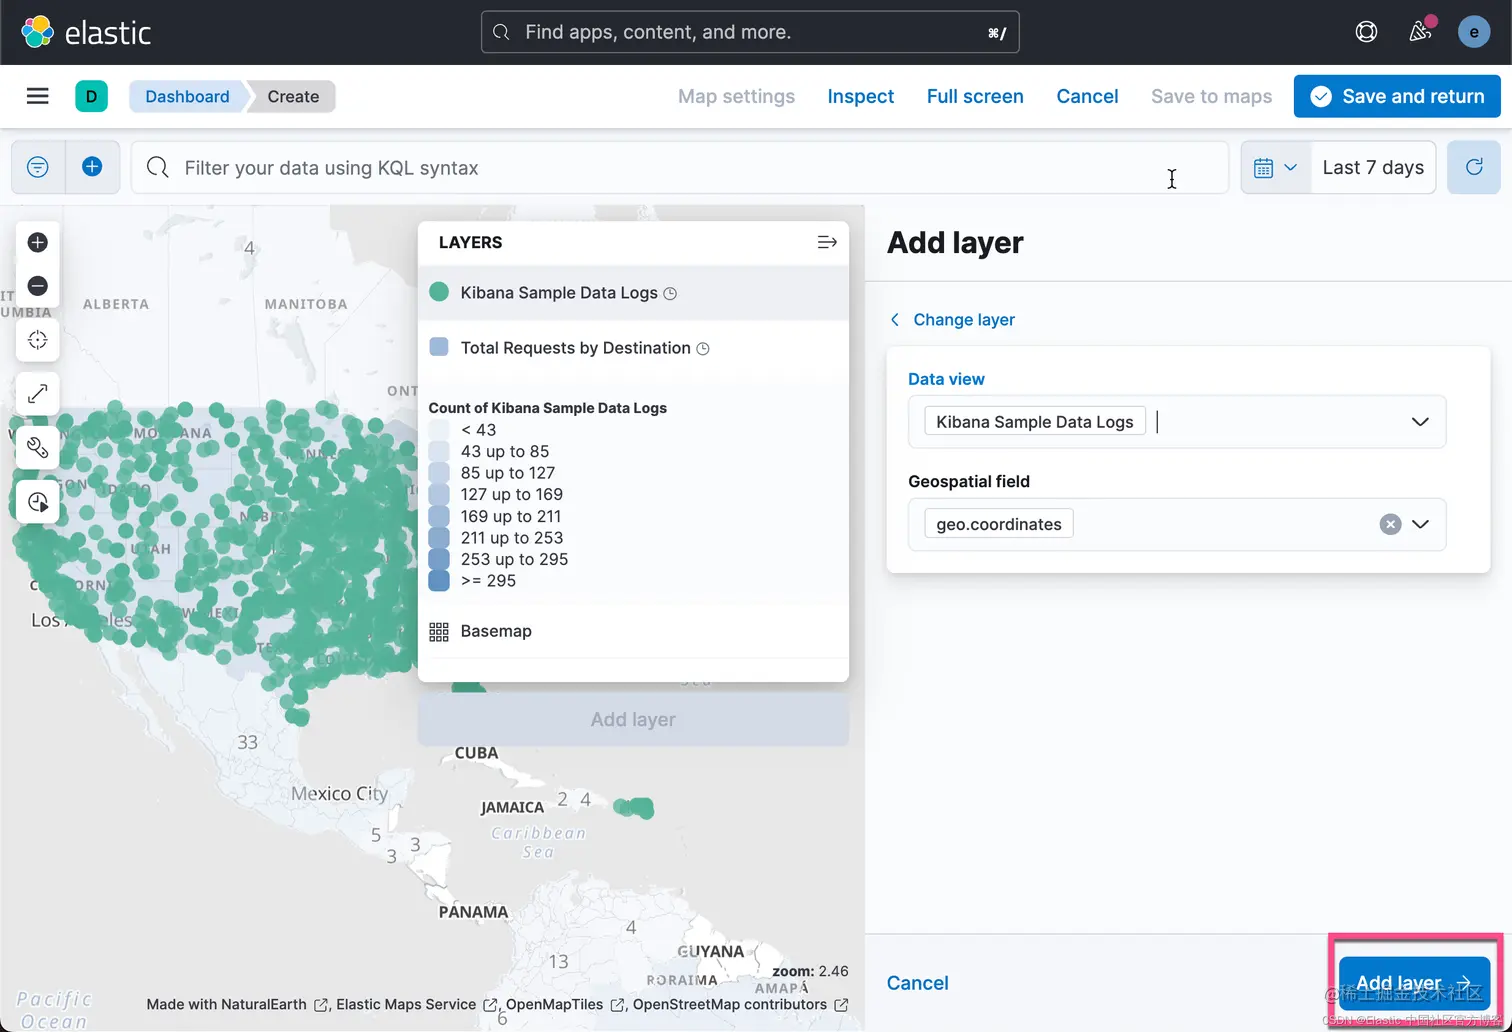This screenshot has height=1032, width=1512.
Task: Click the Elastic logo
Action: click(x=86, y=32)
